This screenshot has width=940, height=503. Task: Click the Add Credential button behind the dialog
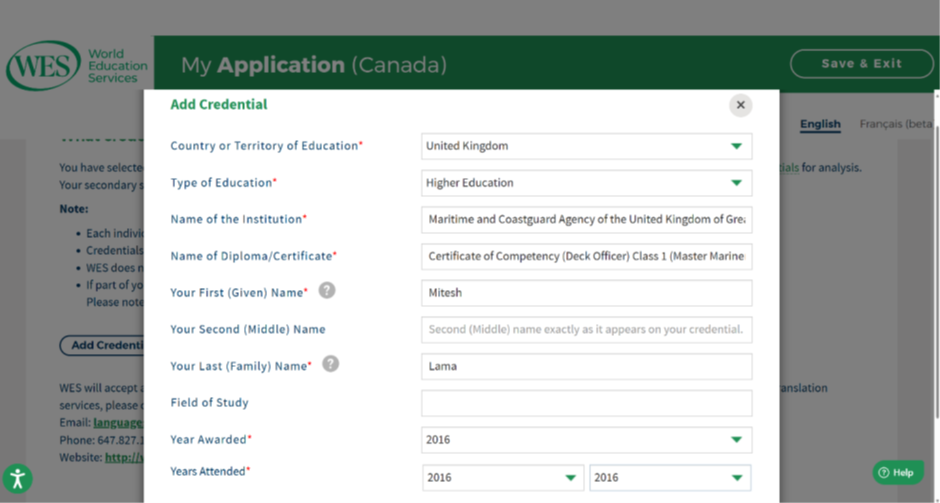click(x=102, y=345)
